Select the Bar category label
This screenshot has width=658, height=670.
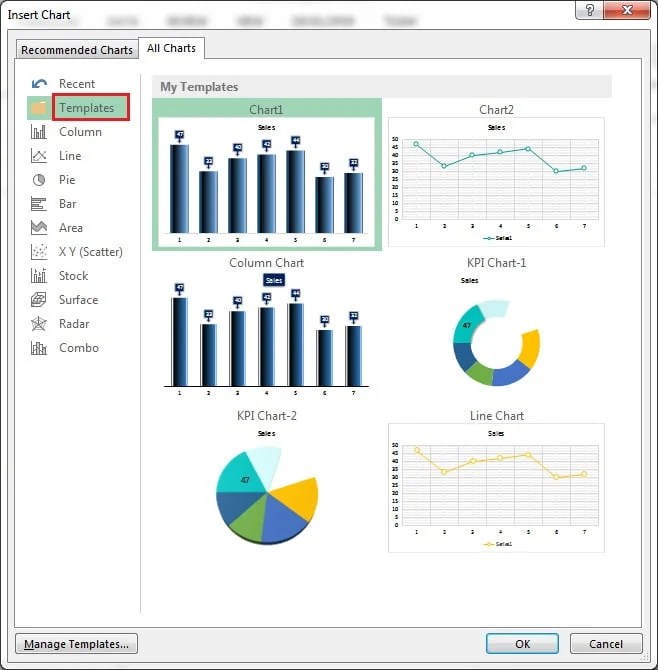click(x=68, y=204)
